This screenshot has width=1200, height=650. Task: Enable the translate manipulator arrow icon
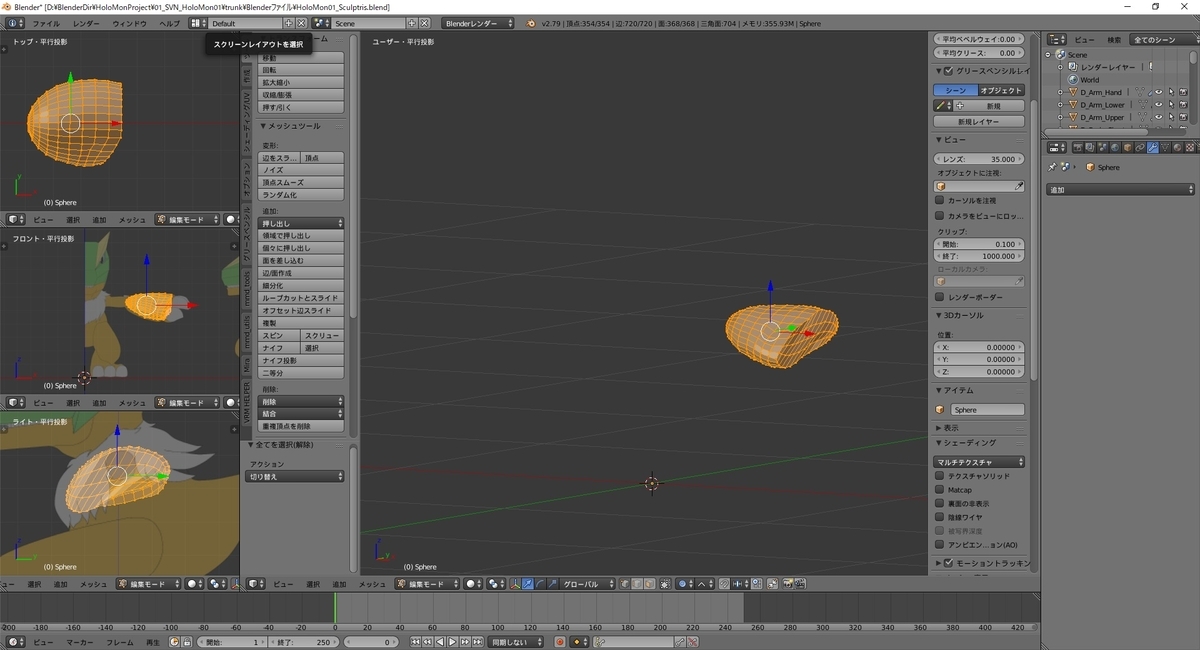(x=527, y=583)
